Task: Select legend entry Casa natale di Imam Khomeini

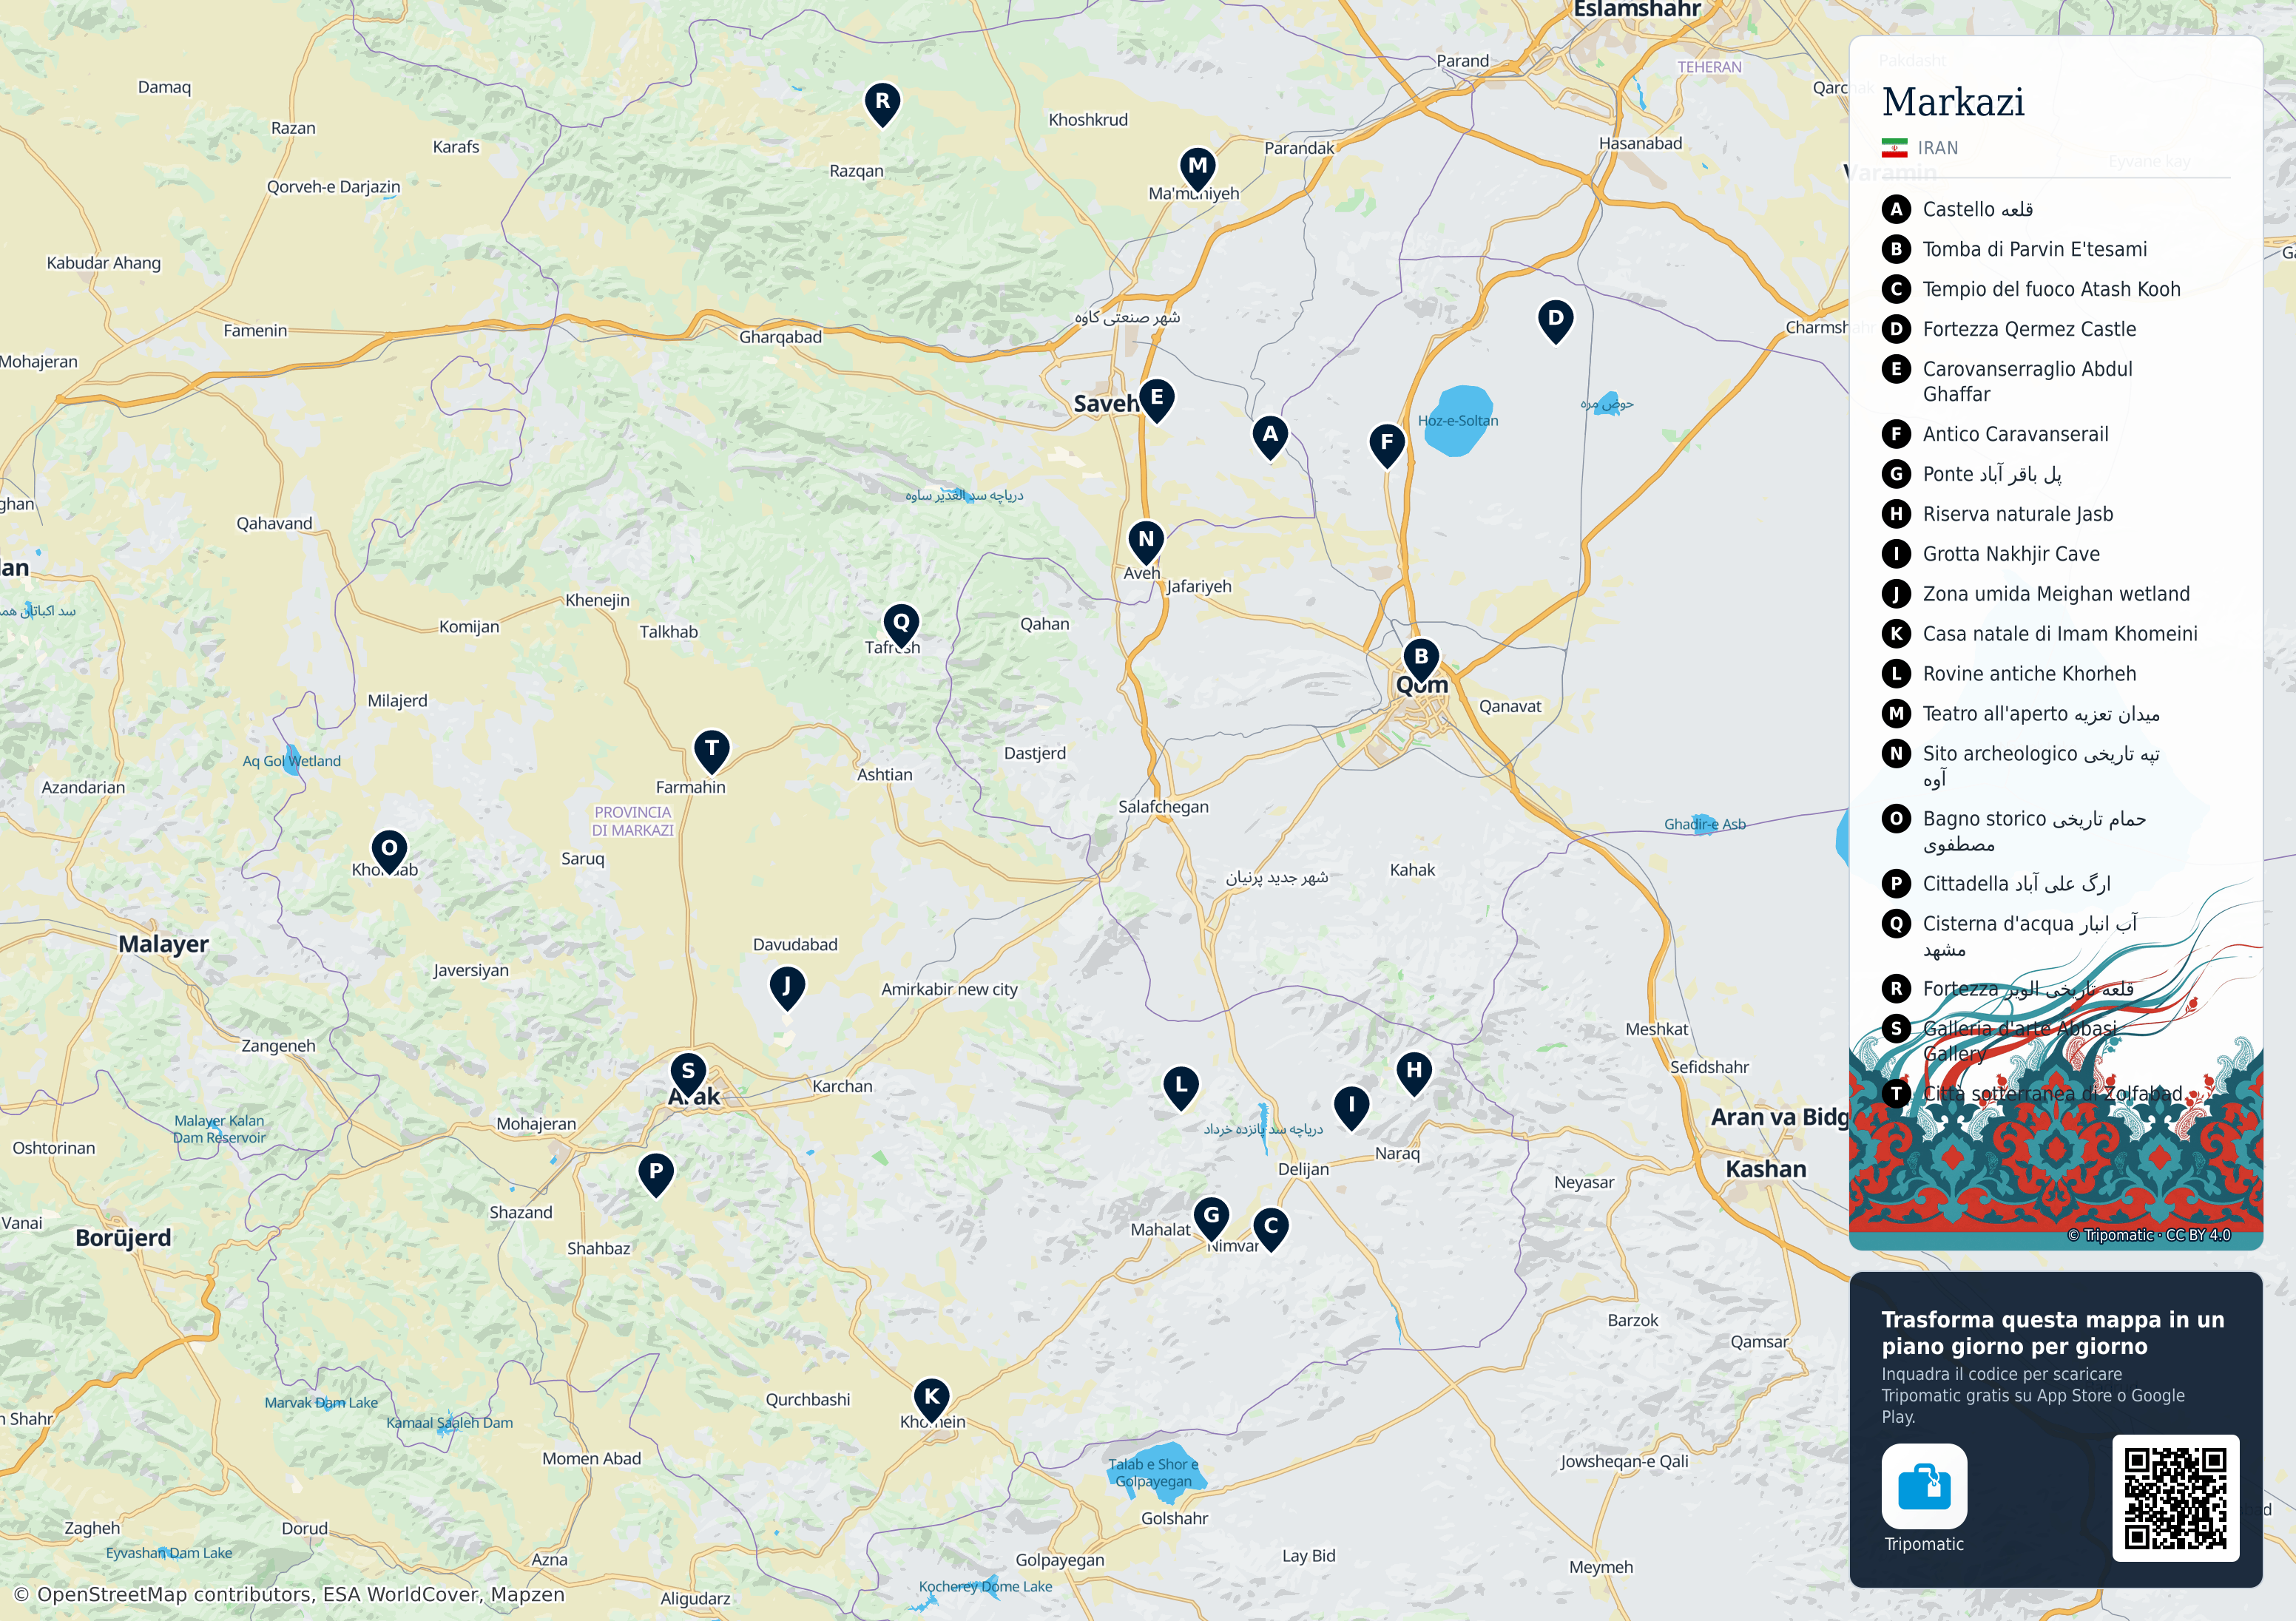Action: tap(2060, 634)
